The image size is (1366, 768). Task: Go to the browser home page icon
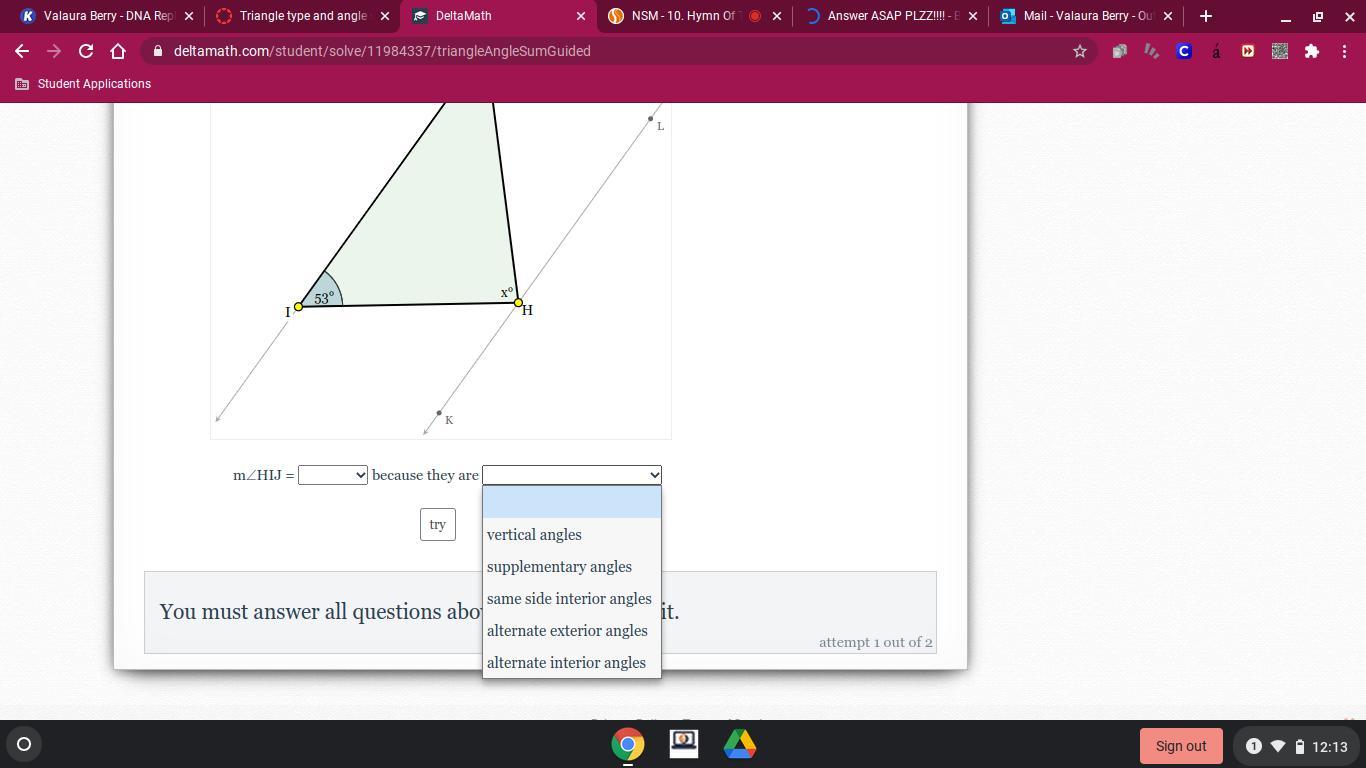[118, 51]
